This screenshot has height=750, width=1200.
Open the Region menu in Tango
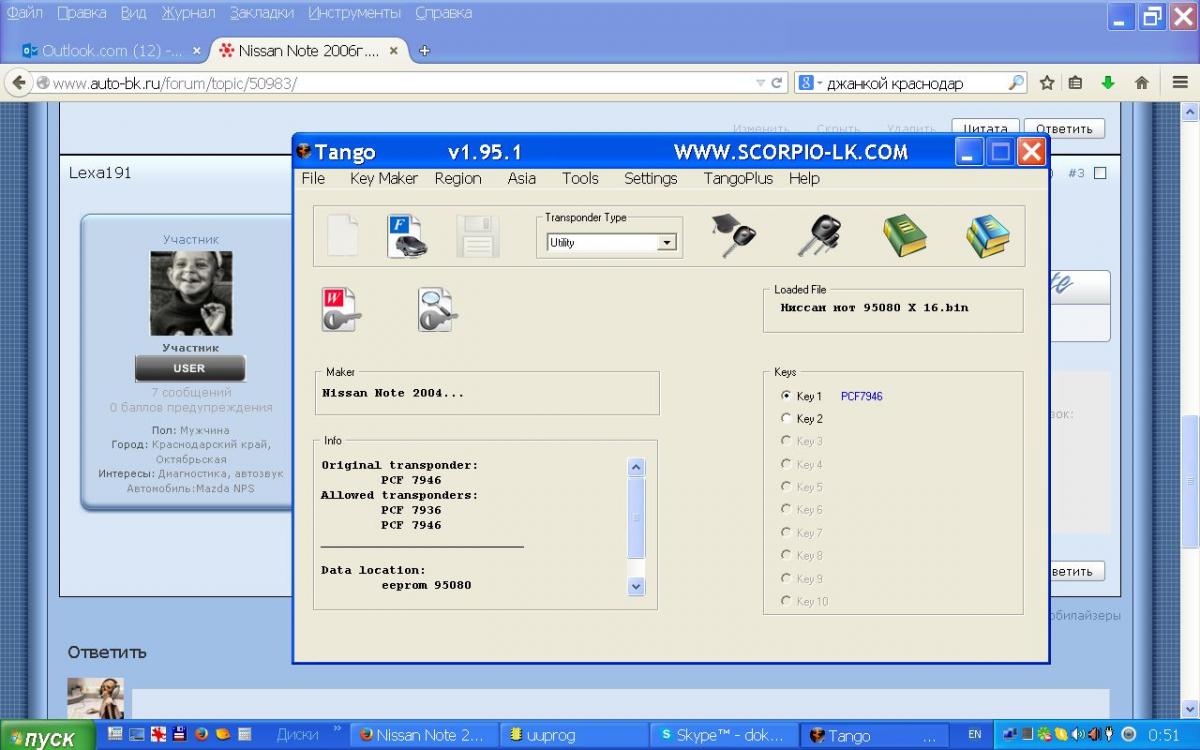coord(458,178)
